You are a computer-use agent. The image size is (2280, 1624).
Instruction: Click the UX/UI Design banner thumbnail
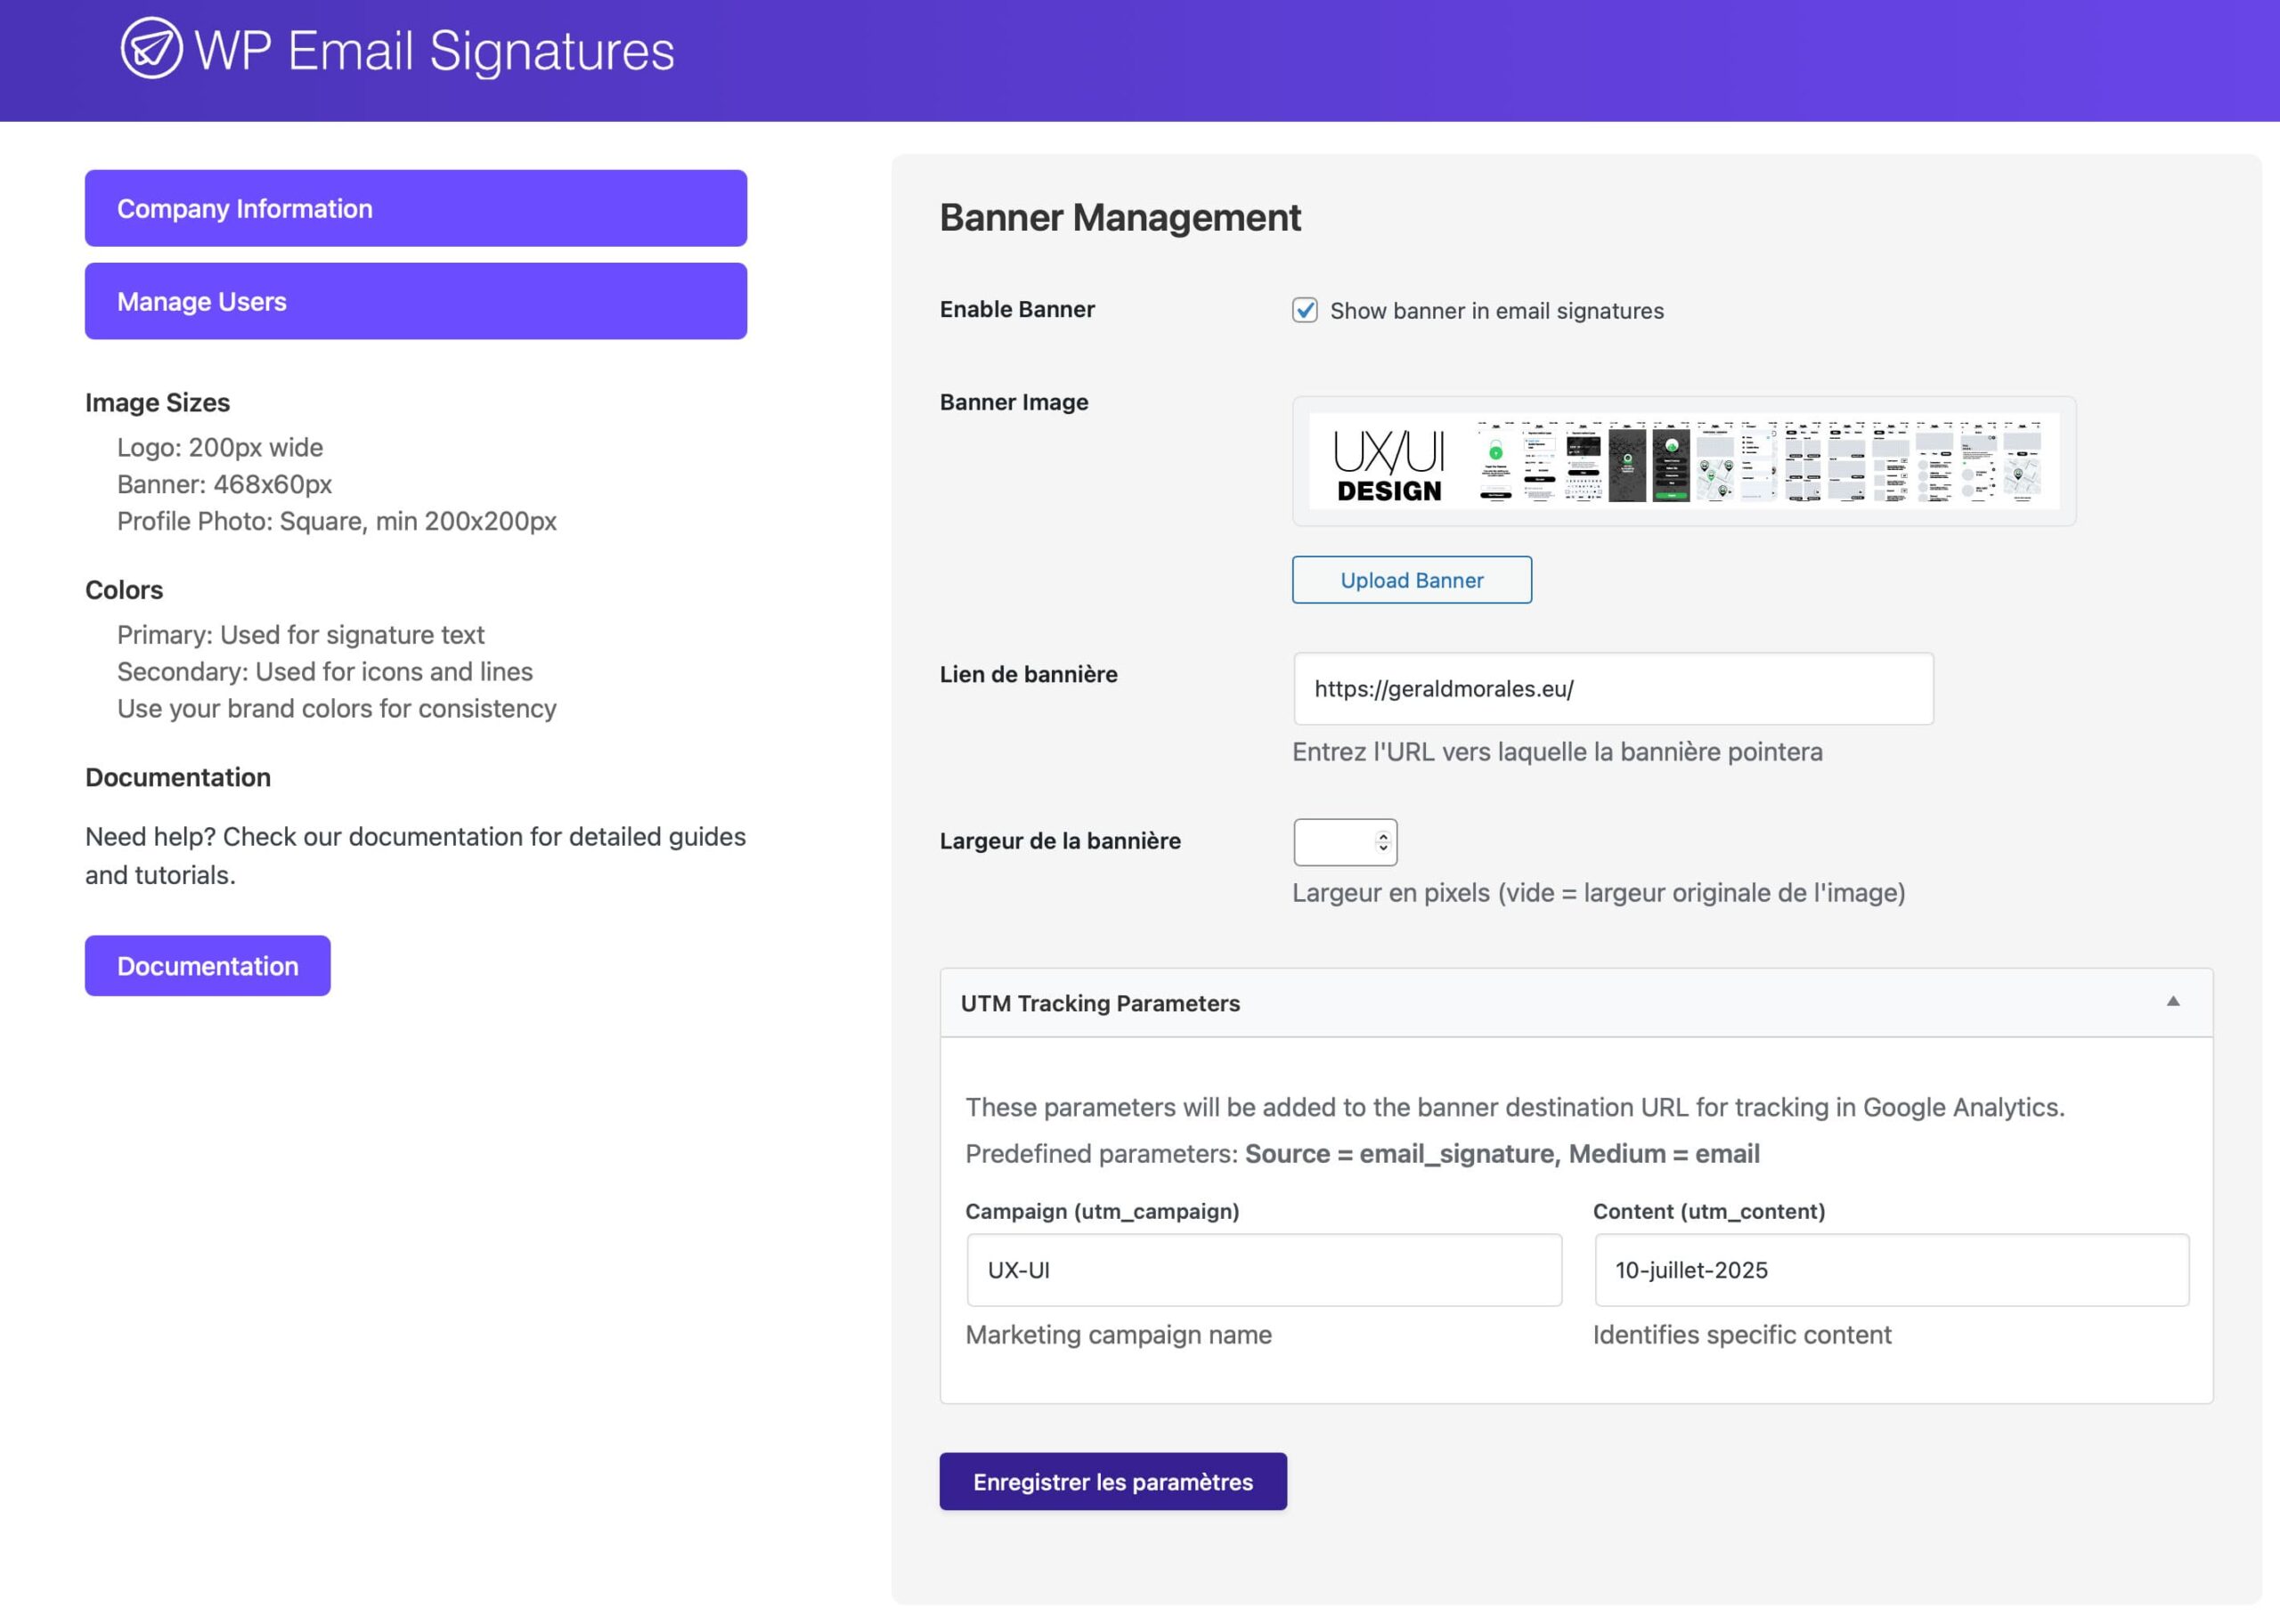tap(1683, 461)
